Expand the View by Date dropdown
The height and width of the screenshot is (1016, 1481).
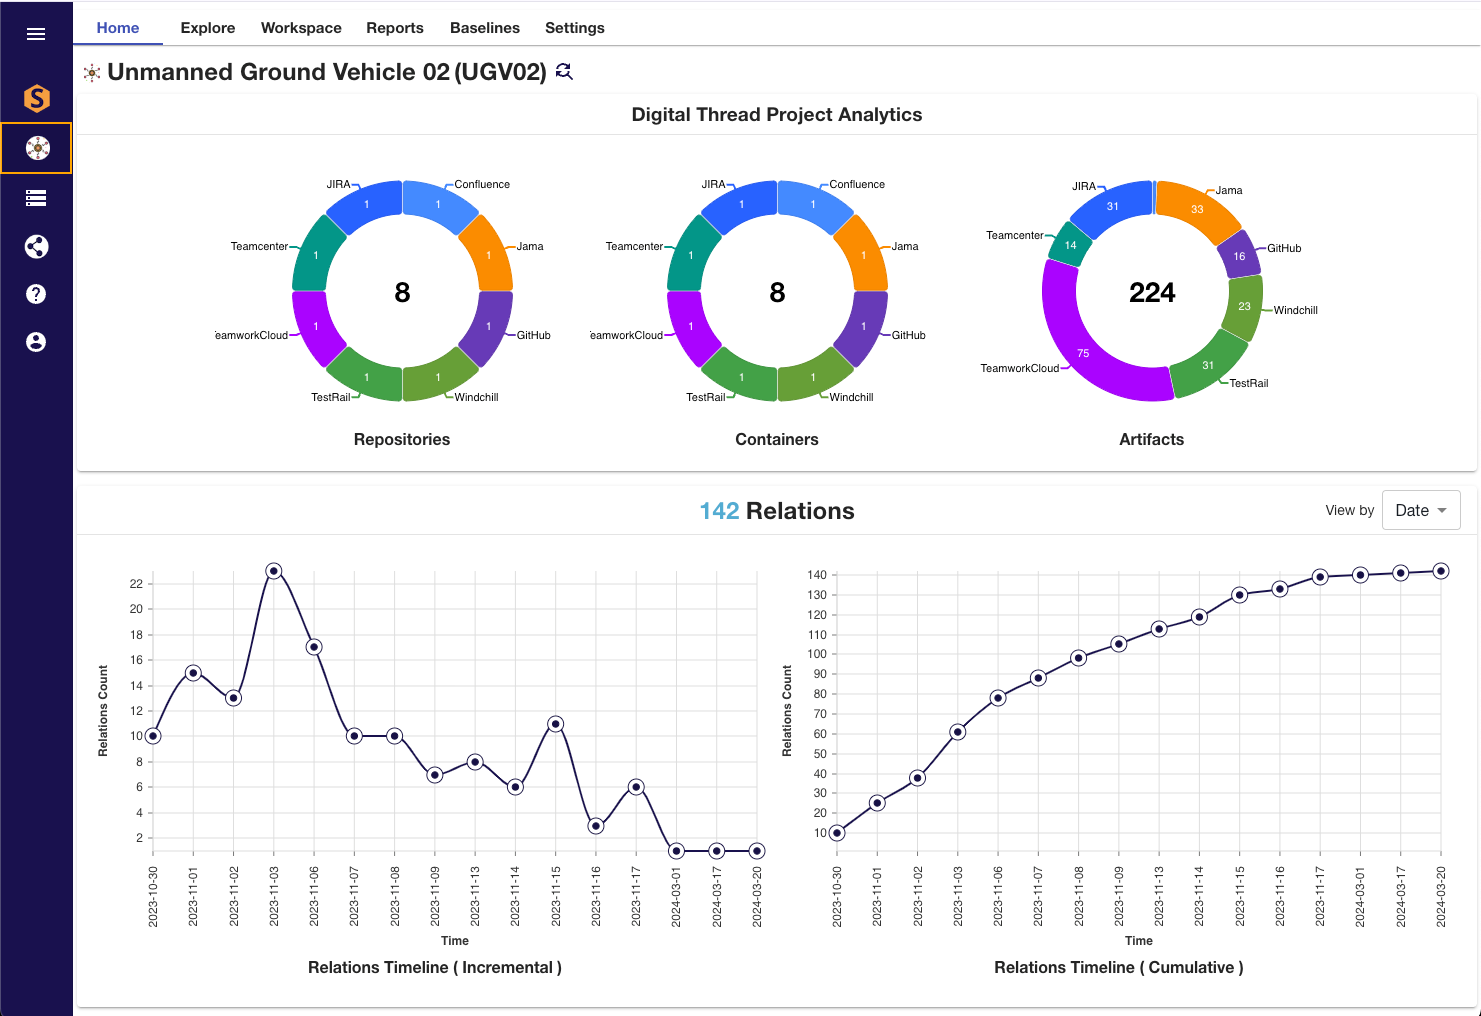(x=1420, y=510)
